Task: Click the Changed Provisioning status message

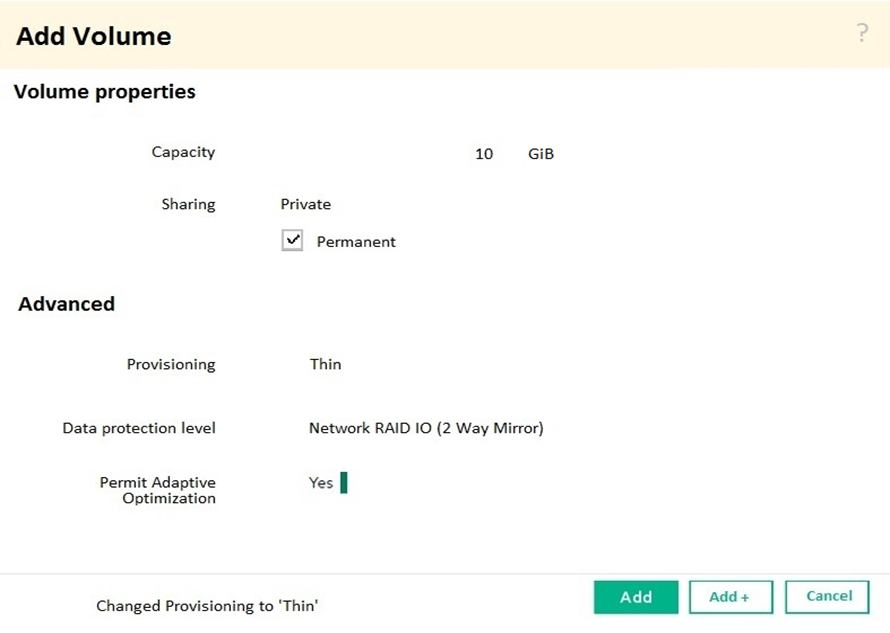Action: pyautogui.click(x=207, y=606)
